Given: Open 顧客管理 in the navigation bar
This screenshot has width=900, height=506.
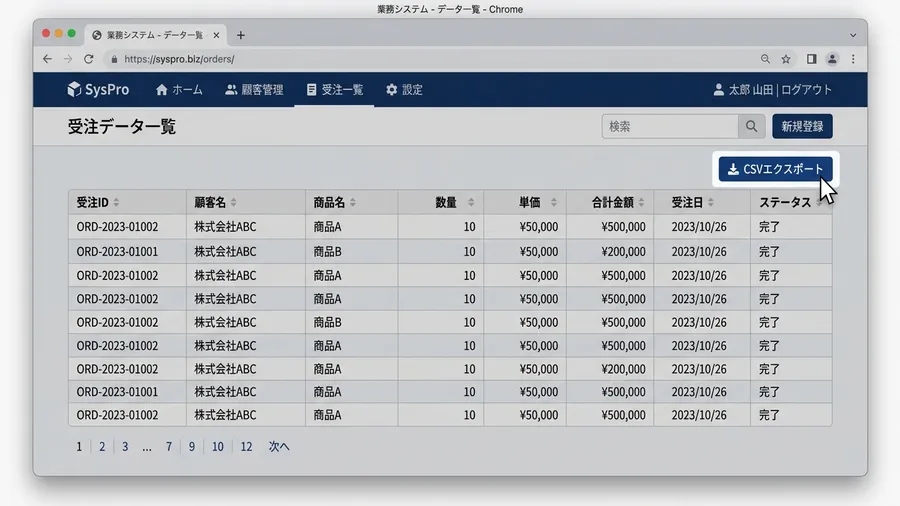Looking at the screenshot, I should (254, 89).
